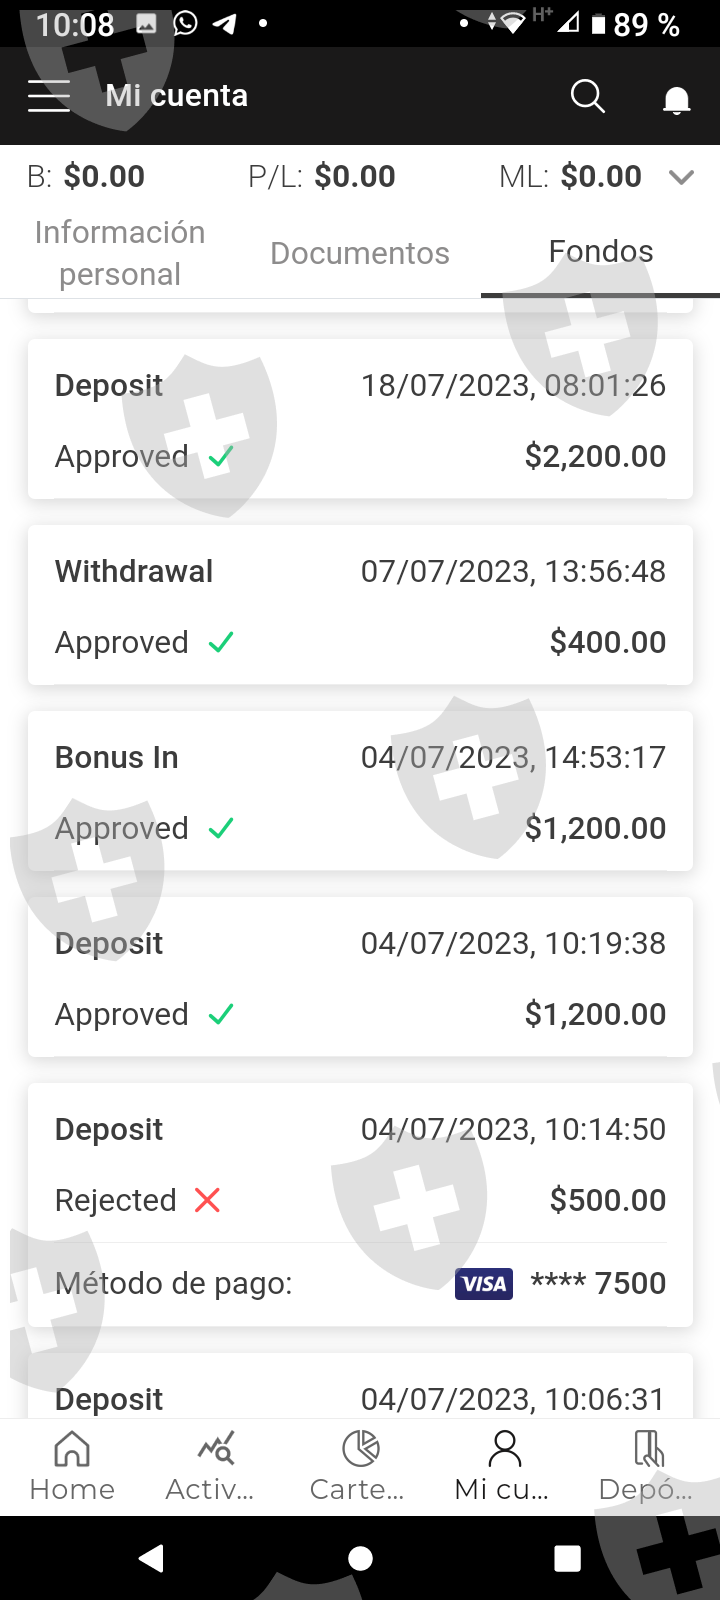This screenshot has height=1600, width=720.
Task: Open notifications bell icon
Action: pos(677,99)
